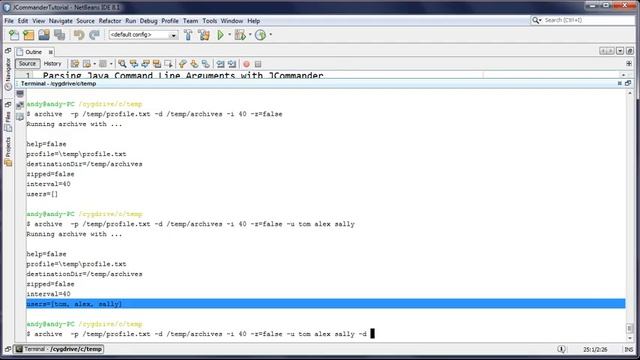Expand the Run Project arrow dropdown

(x=229, y=35)
